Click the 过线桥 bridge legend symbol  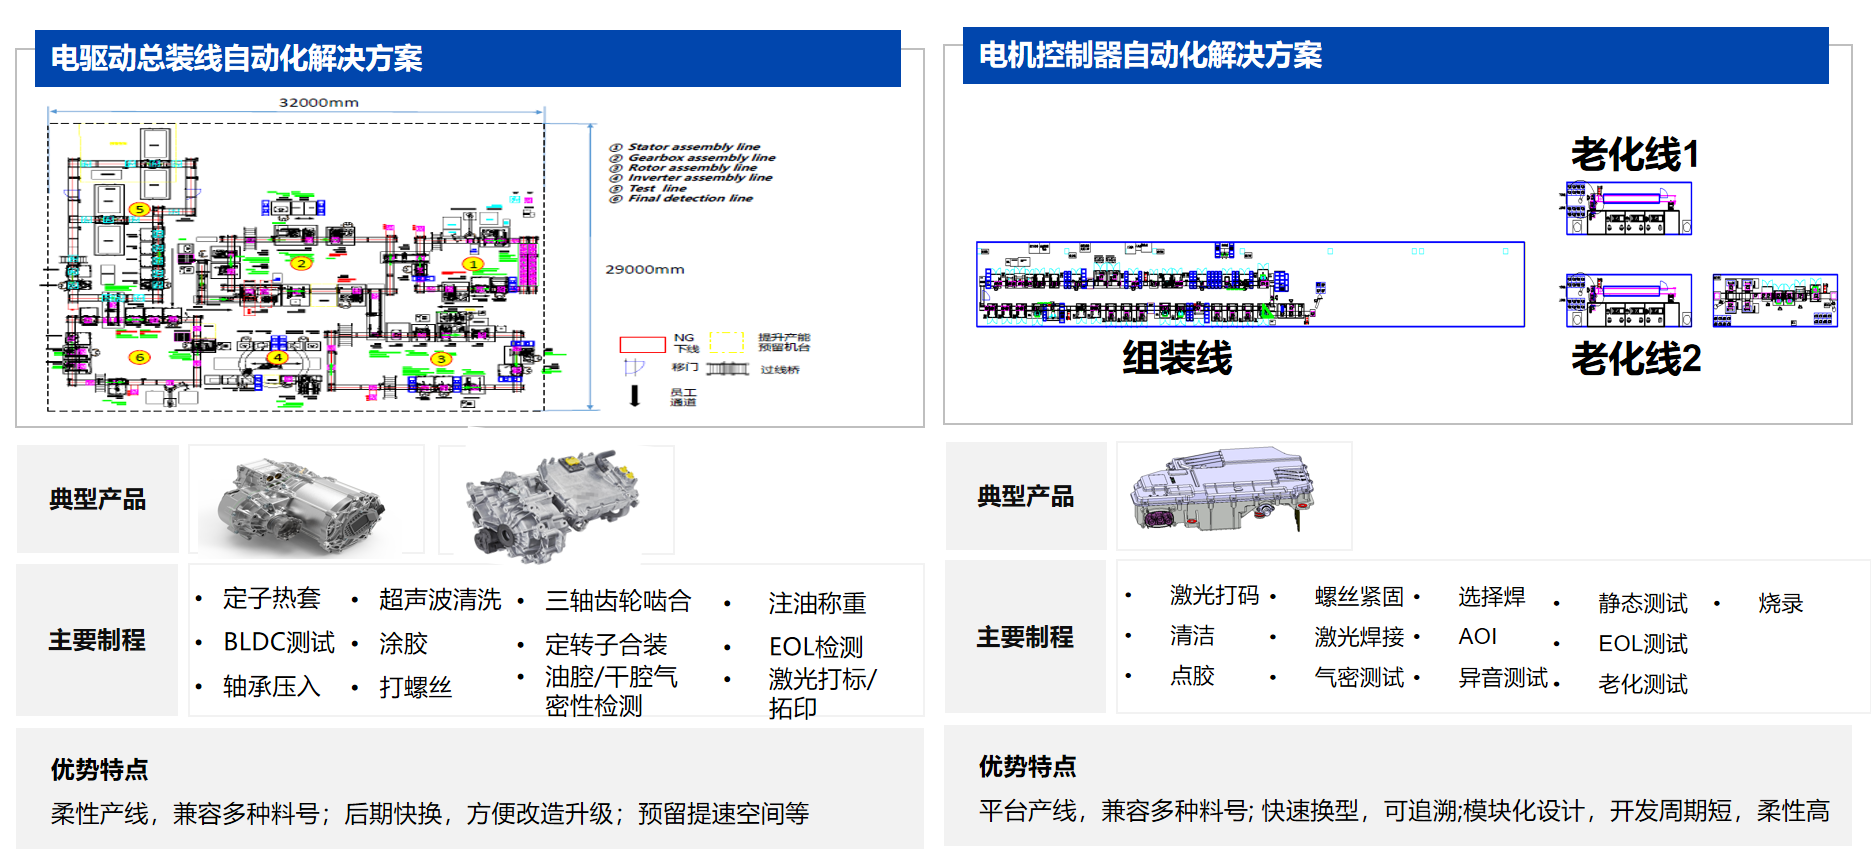(728, 369)
